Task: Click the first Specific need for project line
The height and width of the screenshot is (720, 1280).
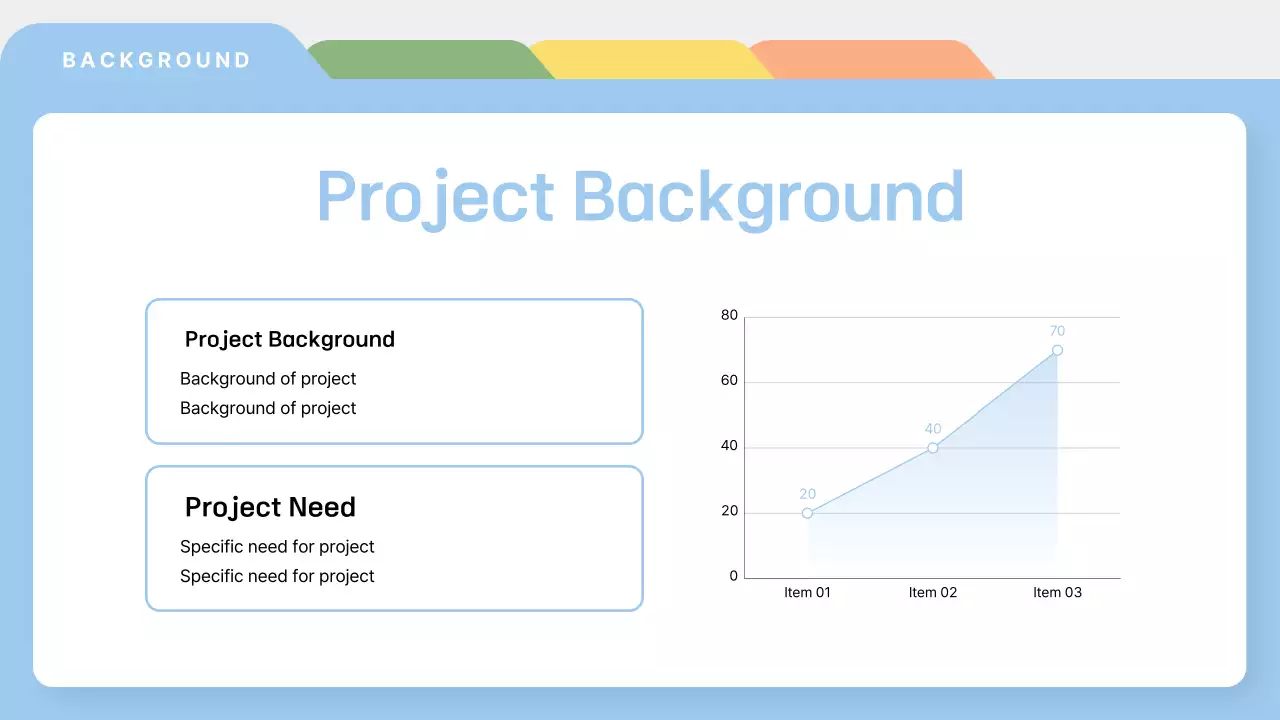Action: (x=277, y=547)
